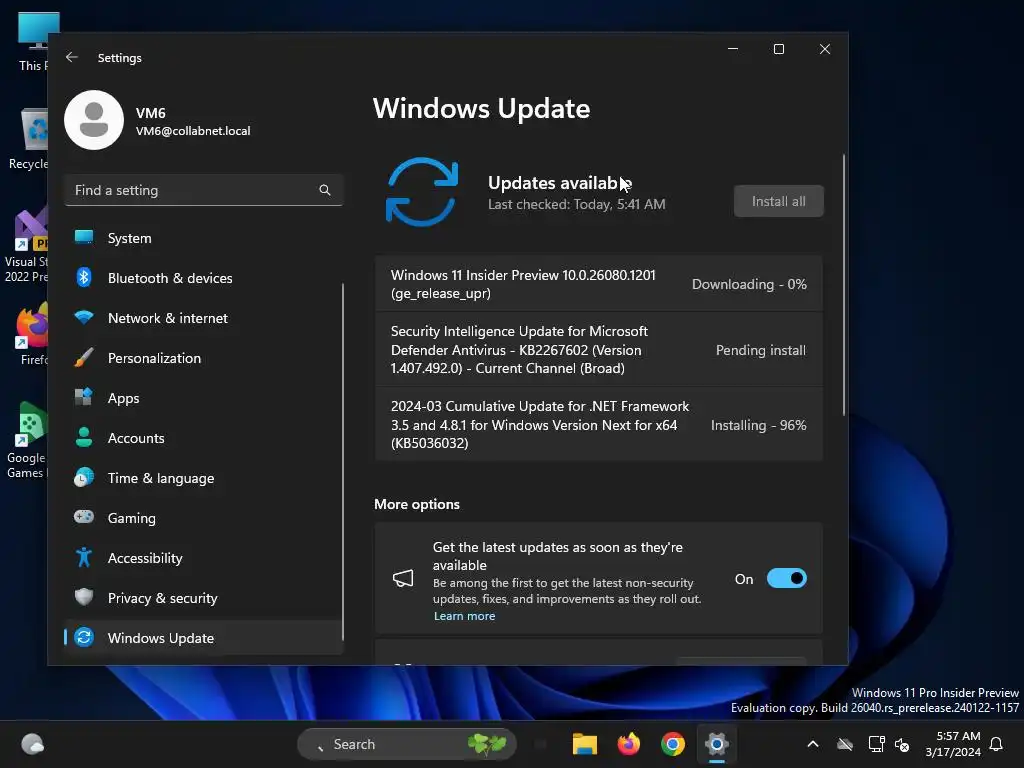
Task: Click the back arrow in Settings
Action: [72, 57]
